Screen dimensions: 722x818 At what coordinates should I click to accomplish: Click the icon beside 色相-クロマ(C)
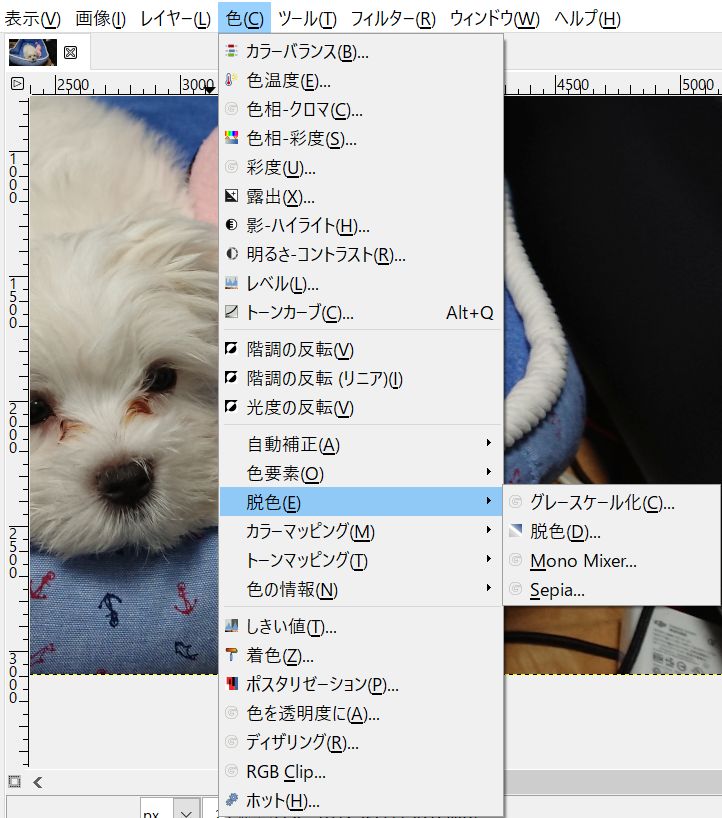coord(231,109)
